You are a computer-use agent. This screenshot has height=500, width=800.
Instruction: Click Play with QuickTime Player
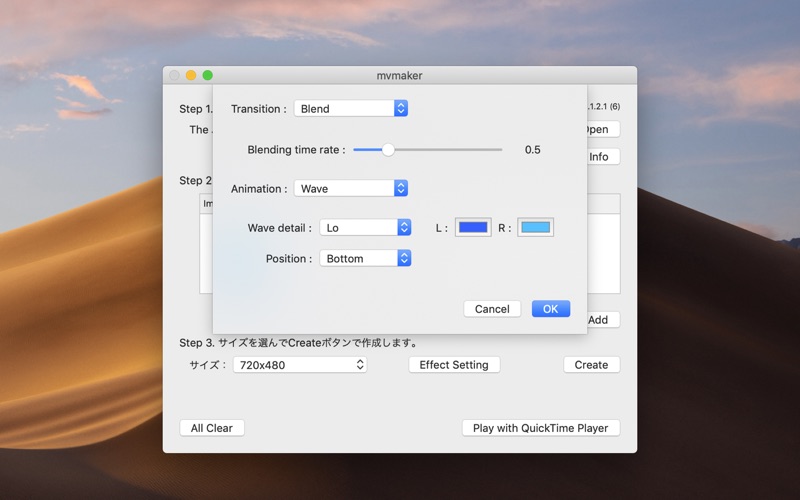tap(541, 428)
